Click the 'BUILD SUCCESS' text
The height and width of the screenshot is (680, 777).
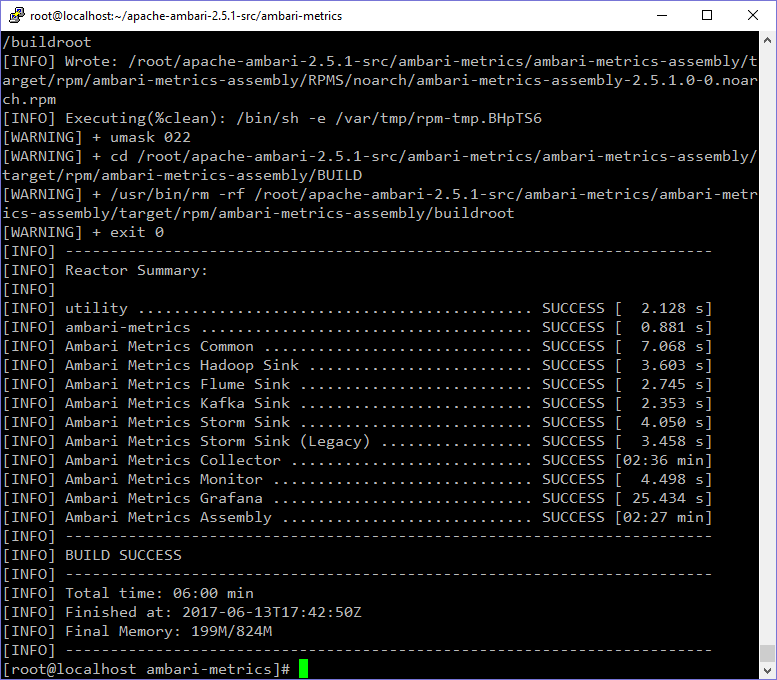point(123,555)
